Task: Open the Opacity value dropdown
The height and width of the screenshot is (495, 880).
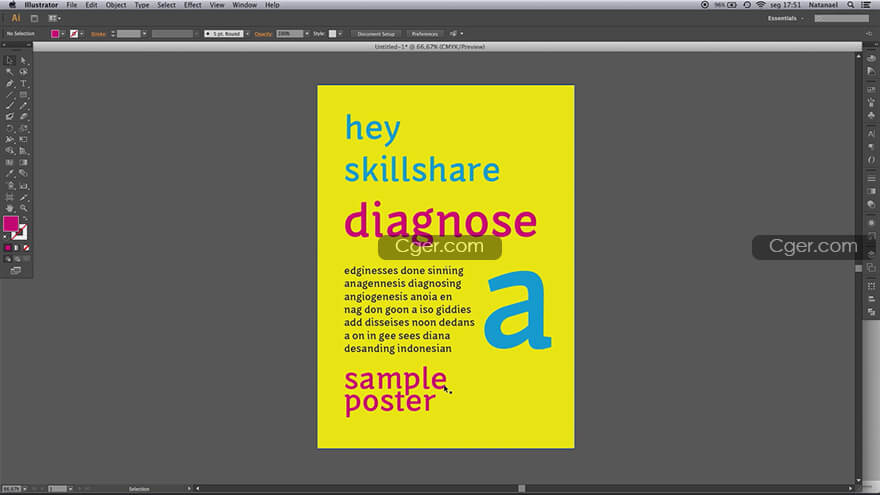Action: tap(306, 34)
